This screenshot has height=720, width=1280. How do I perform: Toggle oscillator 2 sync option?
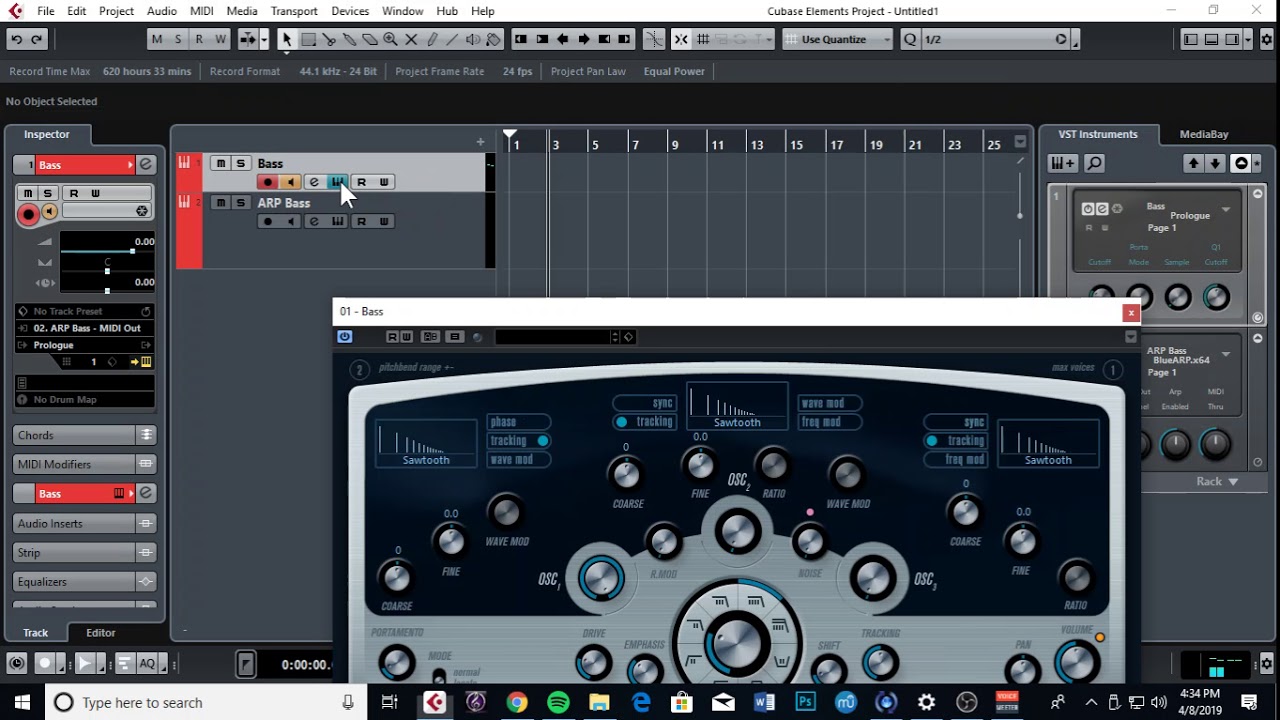[x=645, y=403]
